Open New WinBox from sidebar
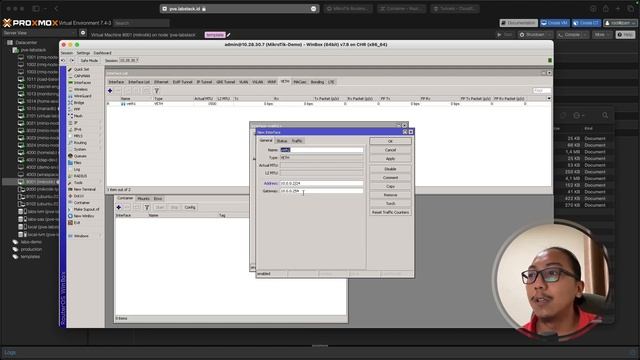This screenshot has height=360, width=640. [84, 216]
